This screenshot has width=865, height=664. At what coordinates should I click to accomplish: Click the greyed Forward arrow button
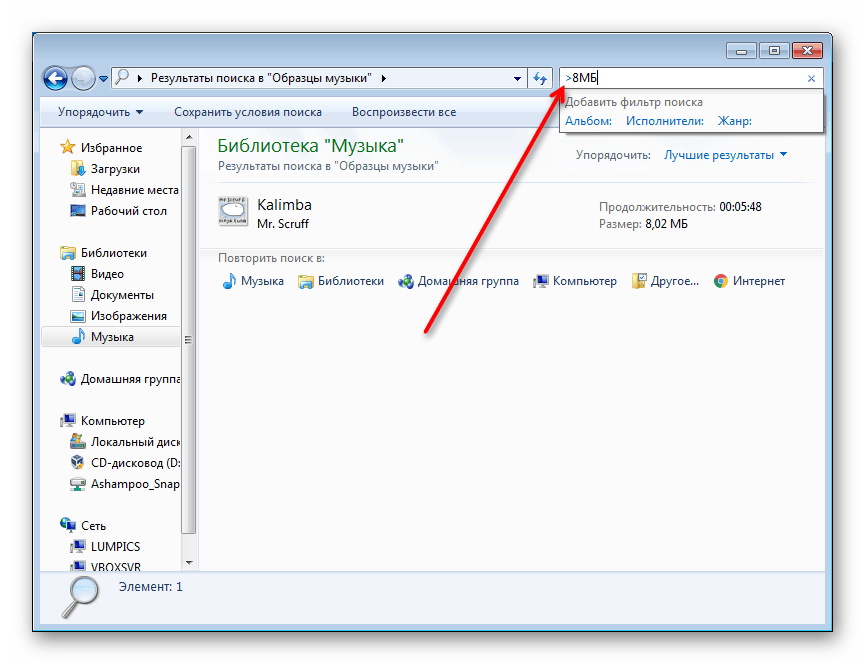[x=83, y=78]
